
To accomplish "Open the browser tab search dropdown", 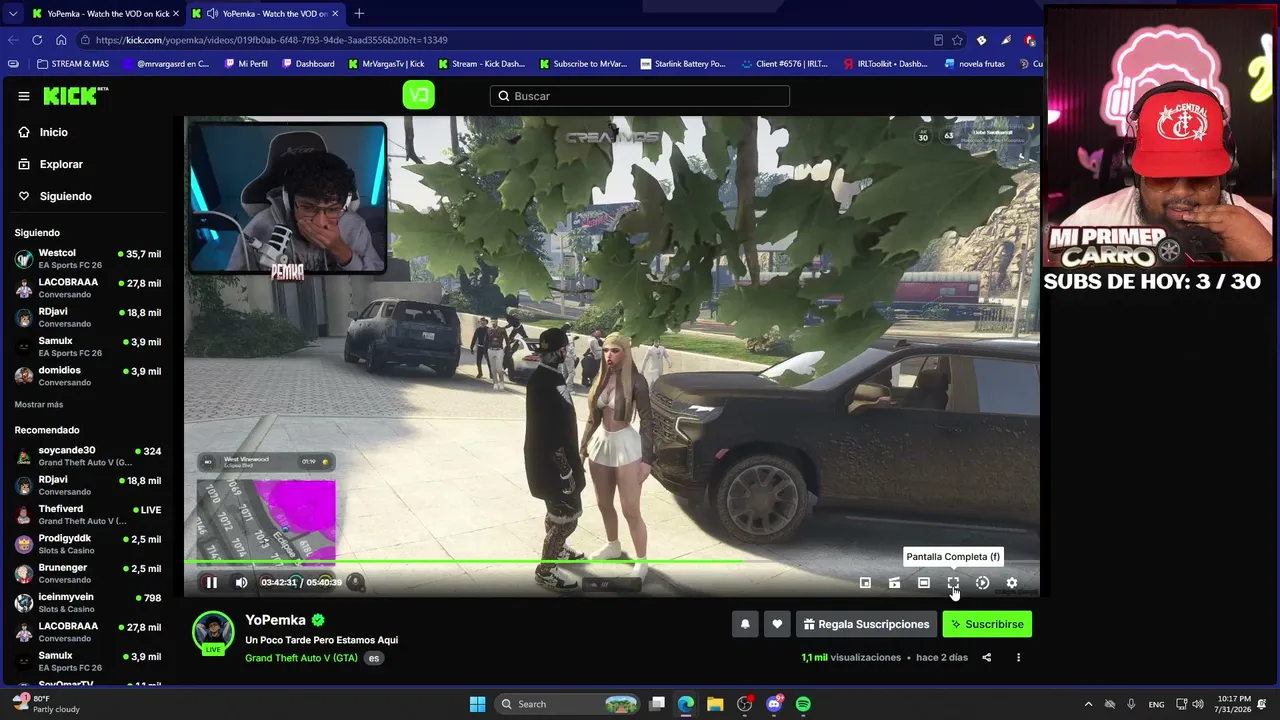I will tap(12, 14).
